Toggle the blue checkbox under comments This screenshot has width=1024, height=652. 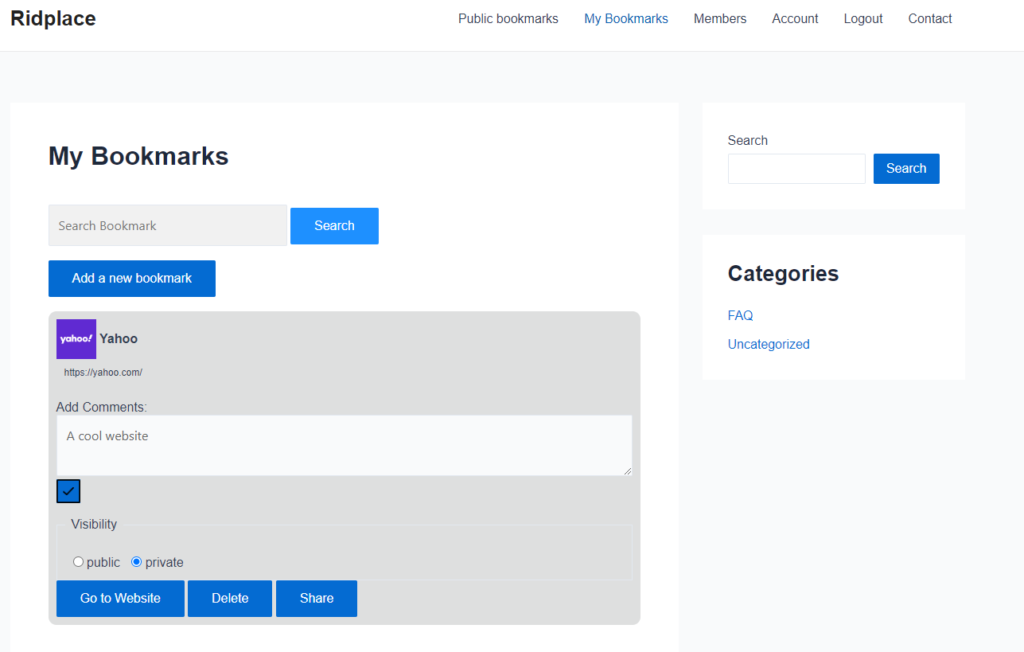[69, 491]
